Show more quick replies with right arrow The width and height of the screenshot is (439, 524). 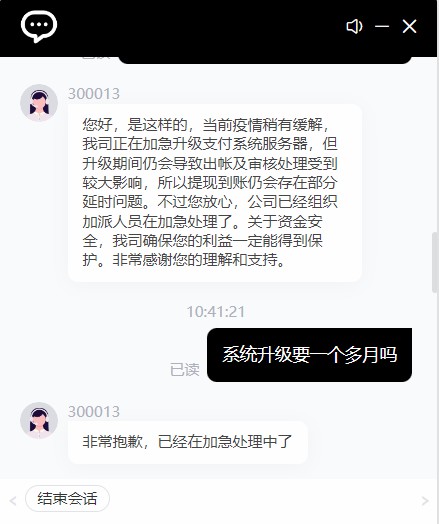point(425,501)
